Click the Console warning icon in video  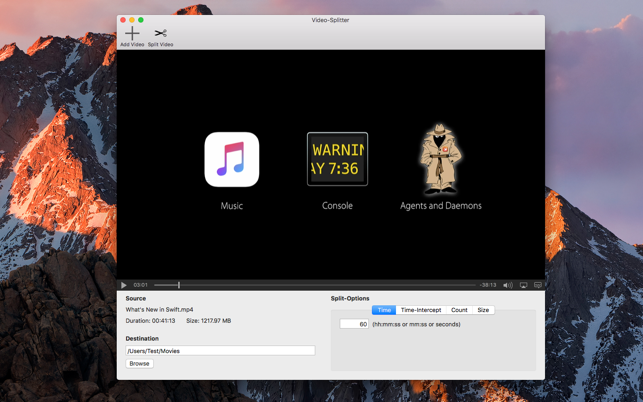[337, 159]
